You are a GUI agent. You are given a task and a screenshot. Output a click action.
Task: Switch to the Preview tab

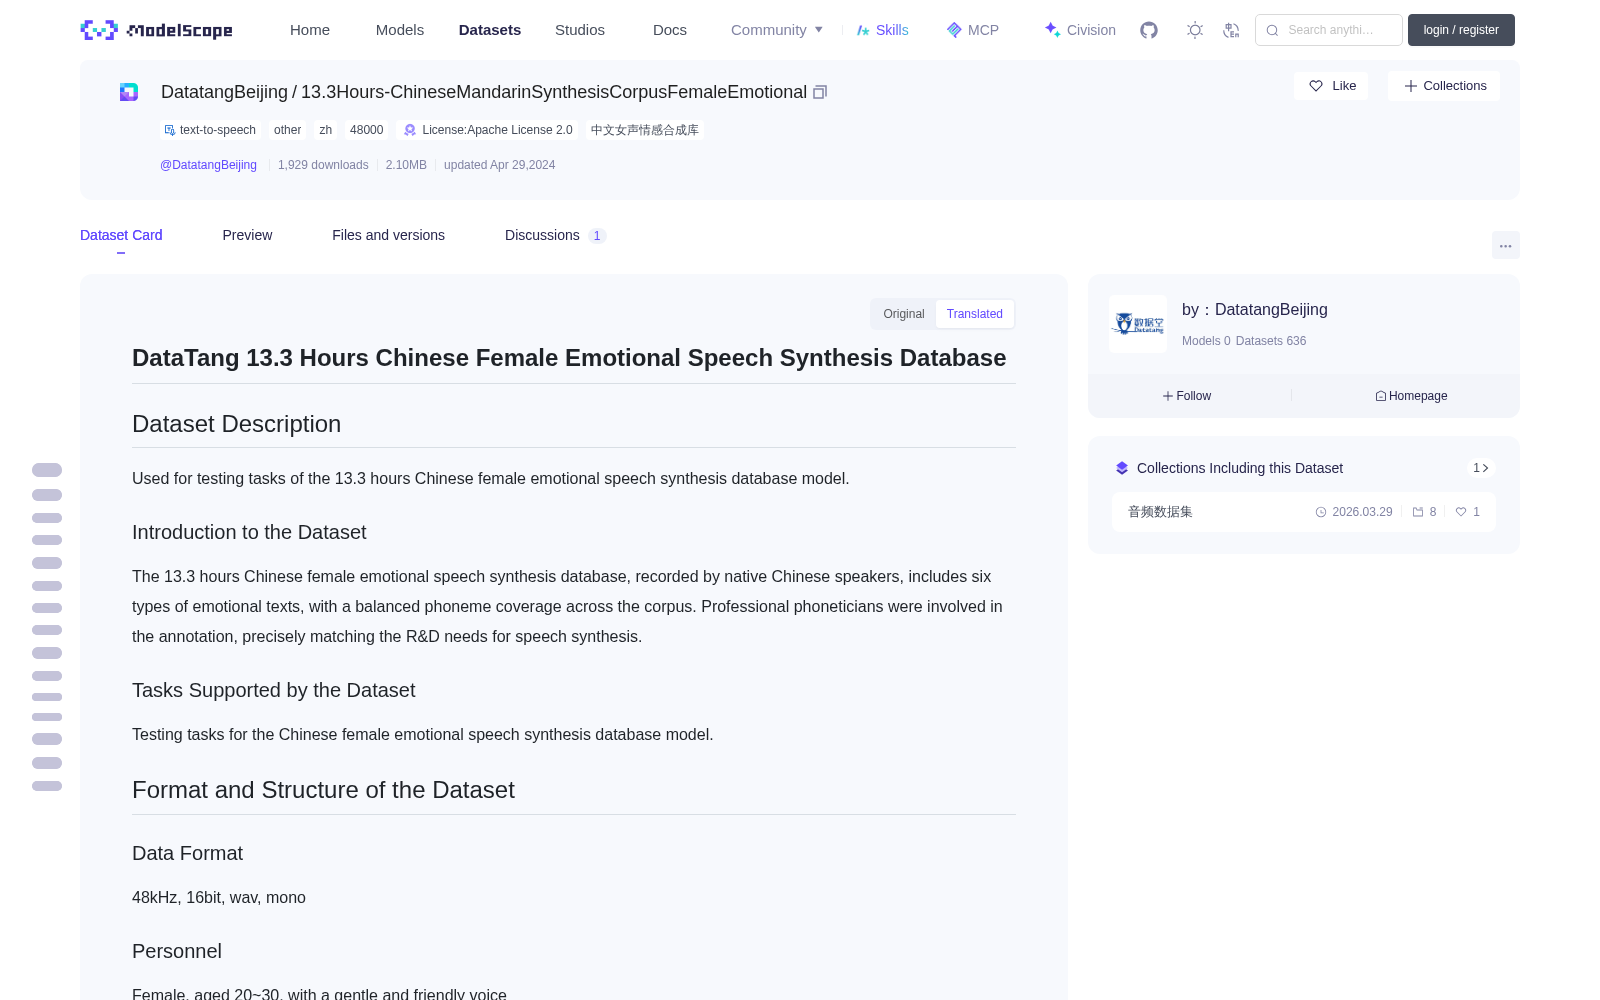coord(247,235)
